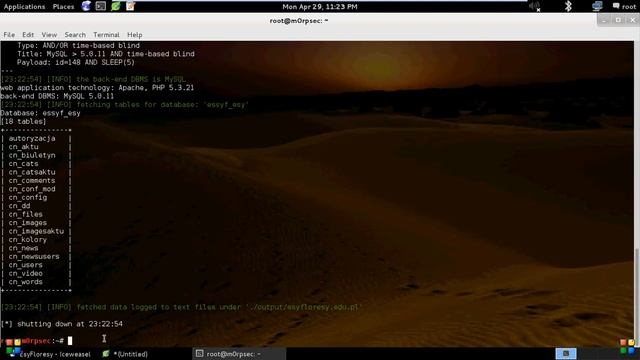Open the terminal Edit menu
This screenshot has height=360, width=640.
pyautogui.click(x=28, y=35)
